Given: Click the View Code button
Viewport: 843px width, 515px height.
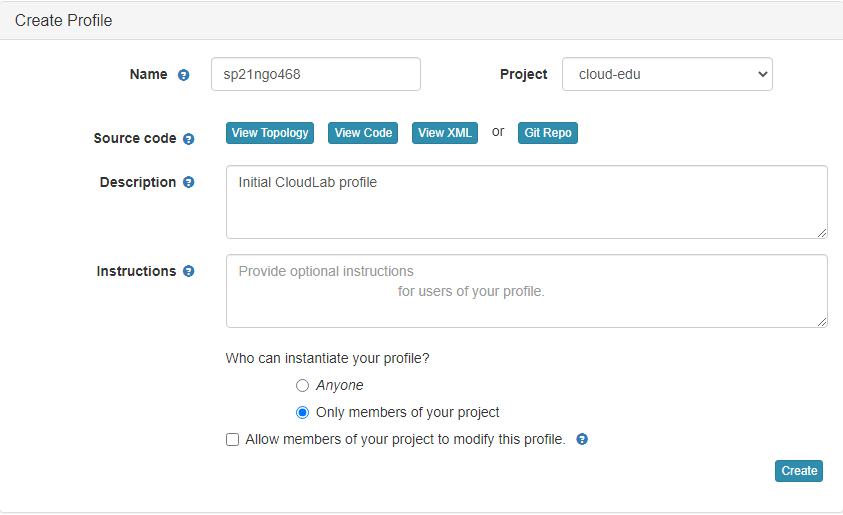Looking at the screenshot, I should 363,133.
